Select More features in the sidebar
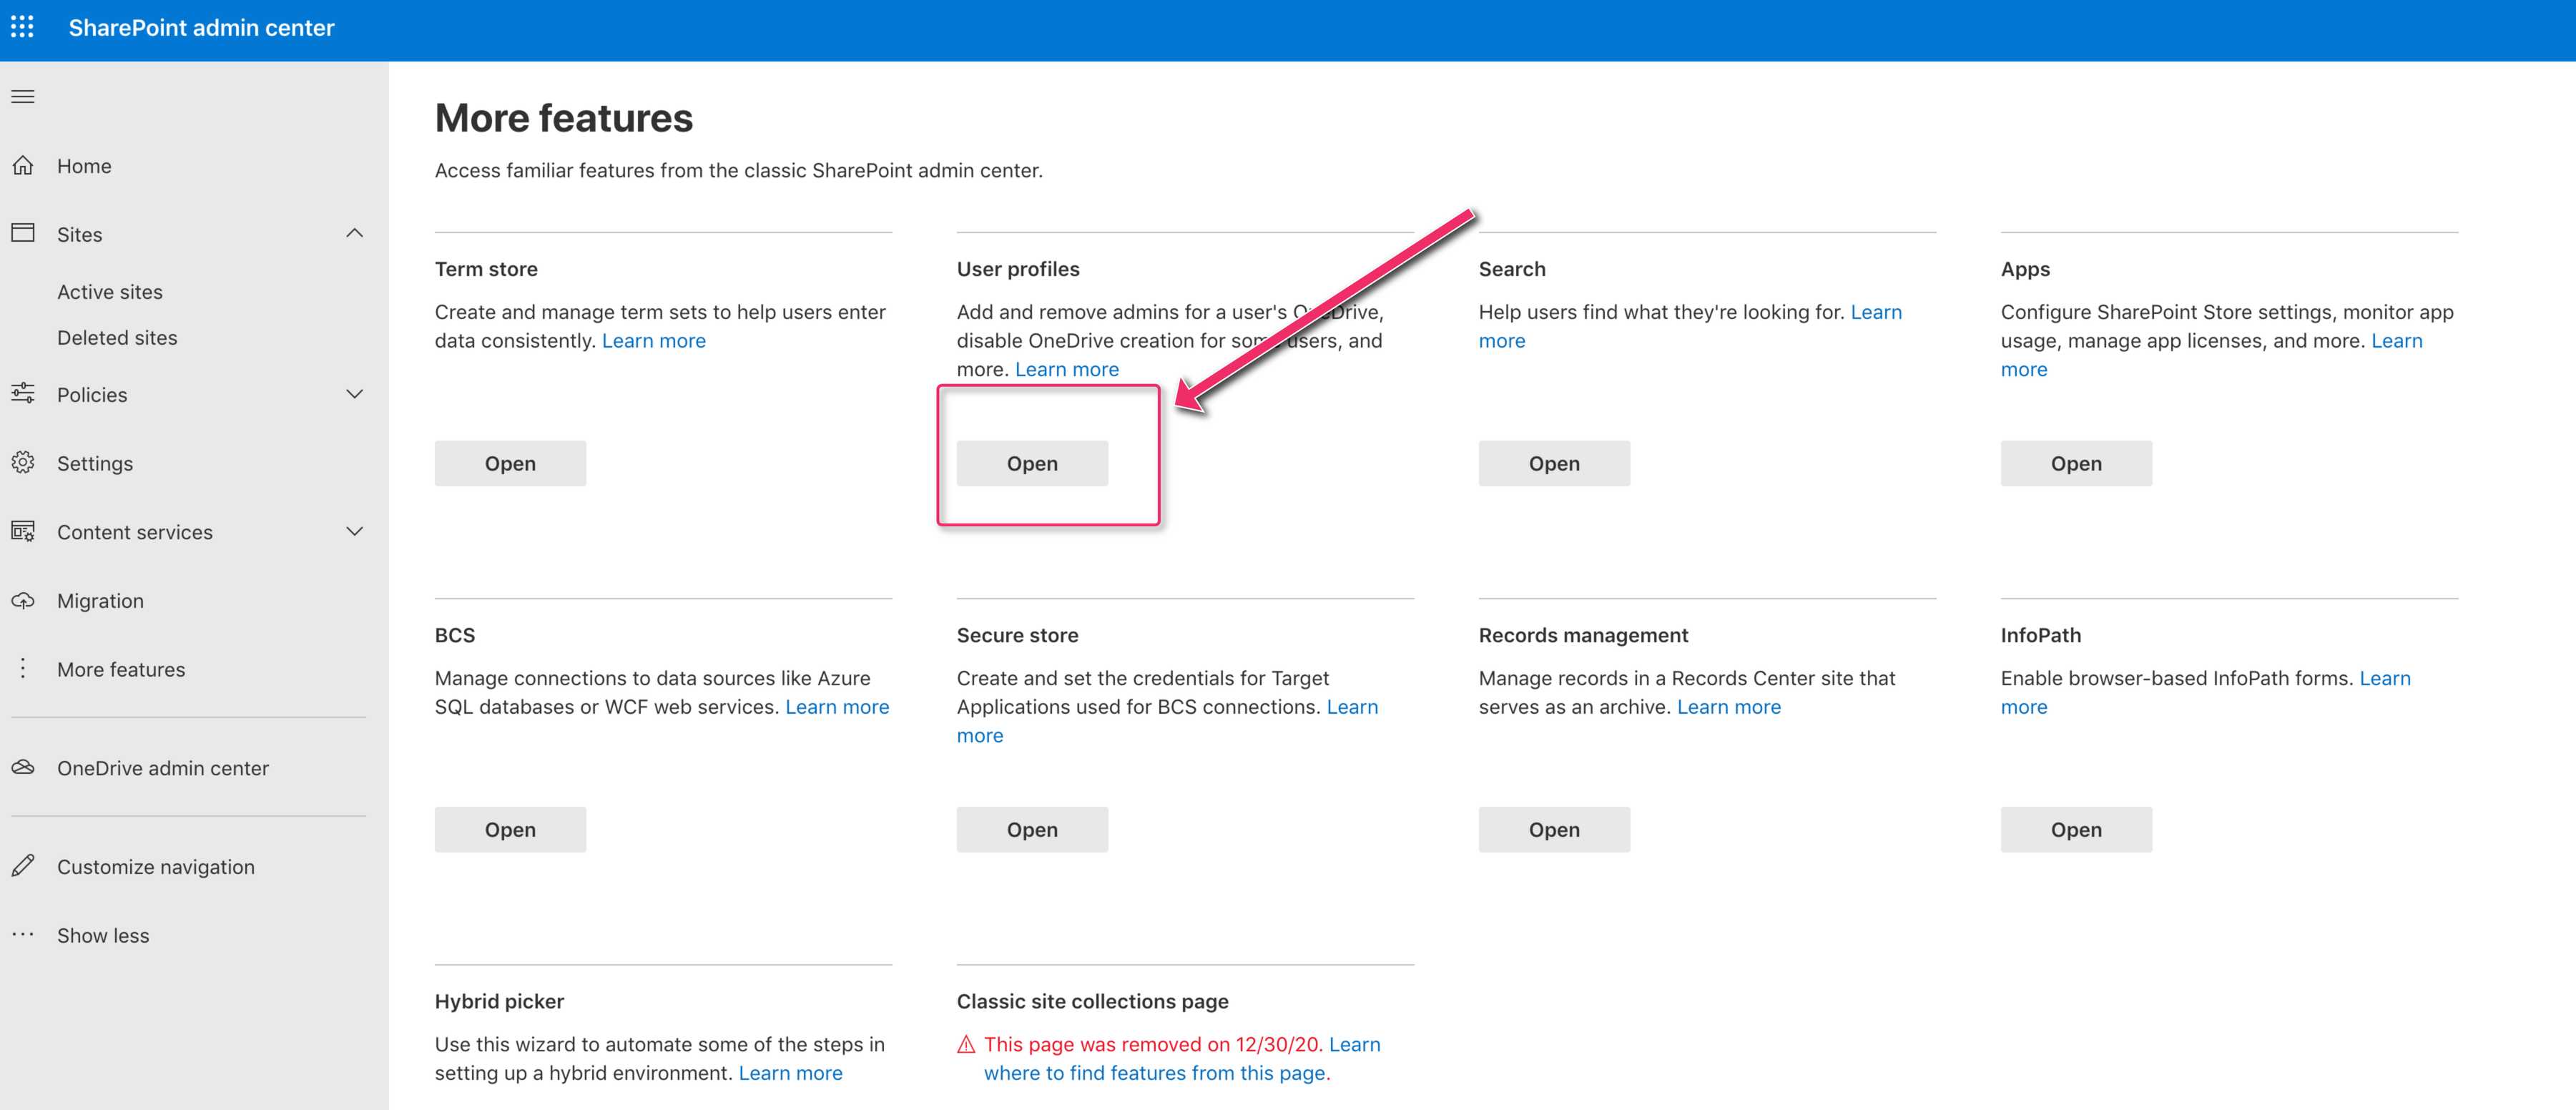The width and height of the screenshot is (2576, 1110). tap(121, 669)
